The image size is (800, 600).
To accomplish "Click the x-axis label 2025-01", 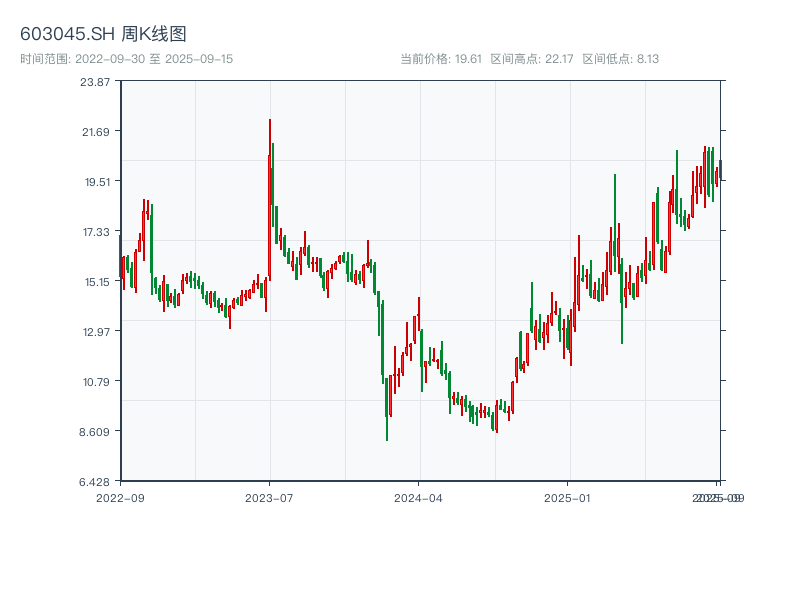I will click(x=567, y=498).
